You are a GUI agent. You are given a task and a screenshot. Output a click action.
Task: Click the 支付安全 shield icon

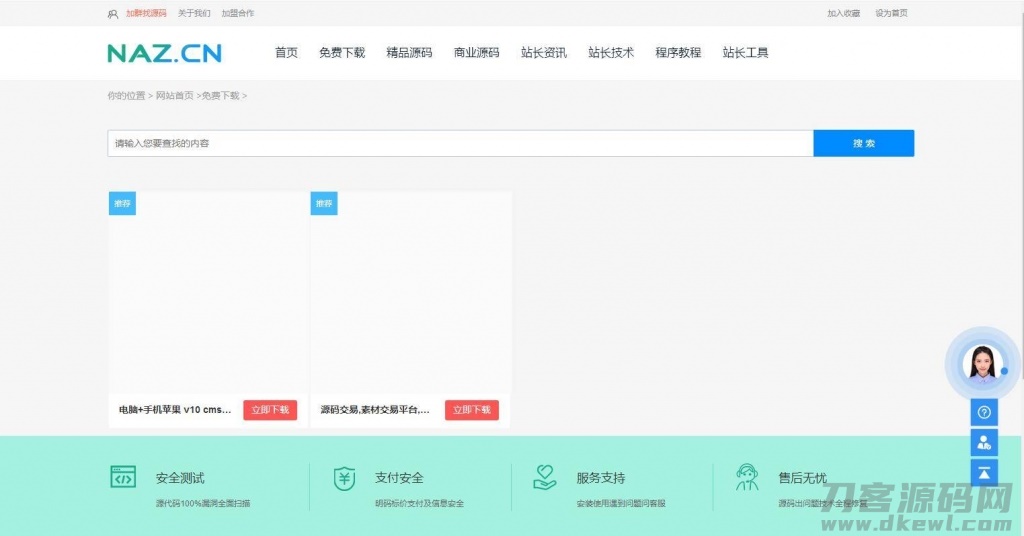coord(344,478)
